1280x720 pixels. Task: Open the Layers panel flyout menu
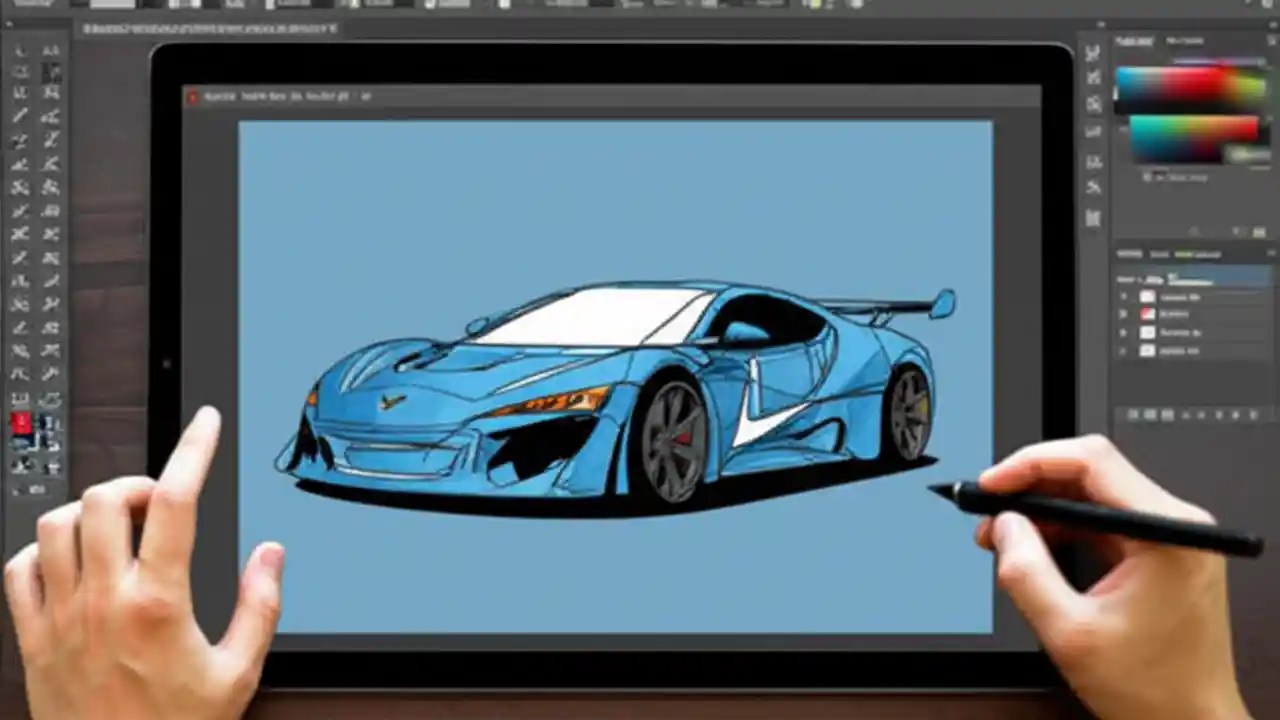click(1271, 253)
